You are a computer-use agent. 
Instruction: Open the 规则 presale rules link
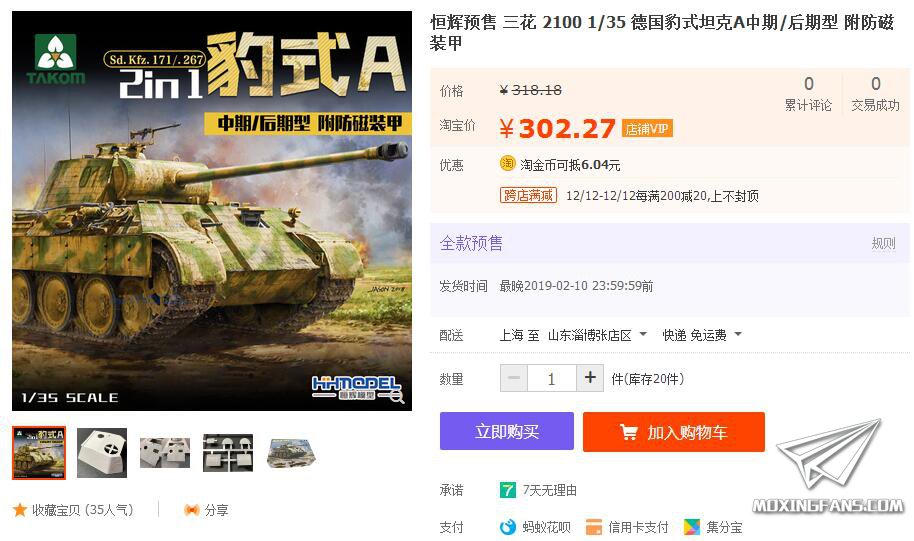[x=883, y=243]
